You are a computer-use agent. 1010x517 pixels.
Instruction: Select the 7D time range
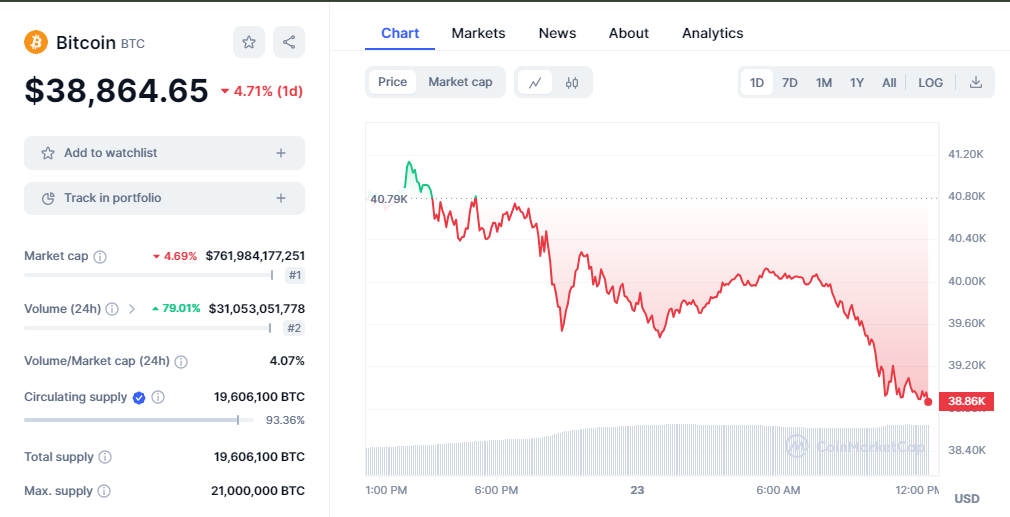tap(789, 82)
